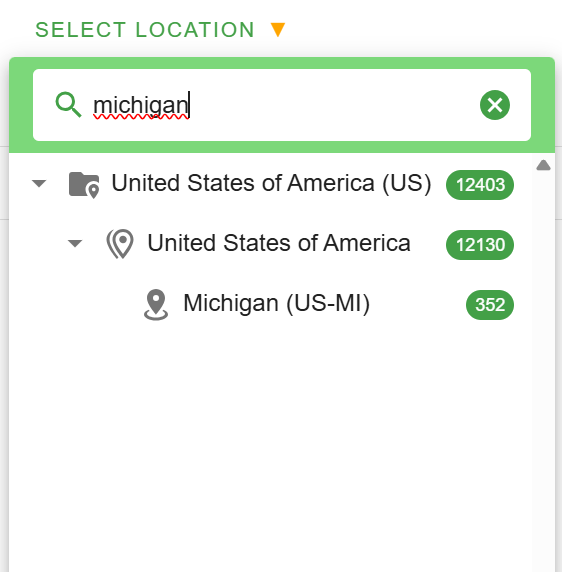Viewport: 562px width, 572px height.
Task: Select United States of America (US) entry
Action: point(271,183)
